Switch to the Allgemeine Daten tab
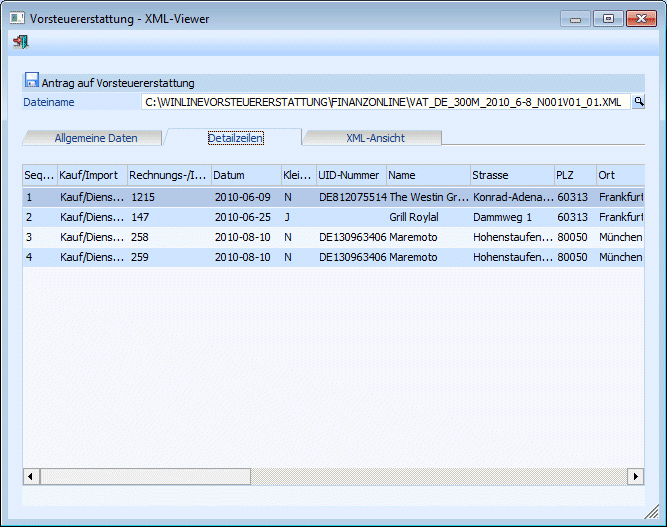The height and width of the screenshot is (527, 667). (95, 138)
